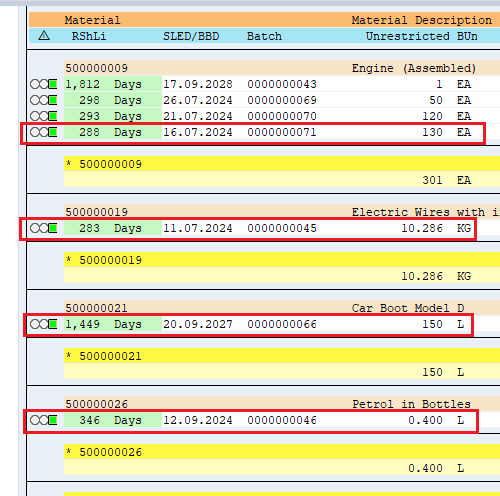This screenshot has width=500, height=496.
Task: Click material number 500000009 group header
Action: 97,68
